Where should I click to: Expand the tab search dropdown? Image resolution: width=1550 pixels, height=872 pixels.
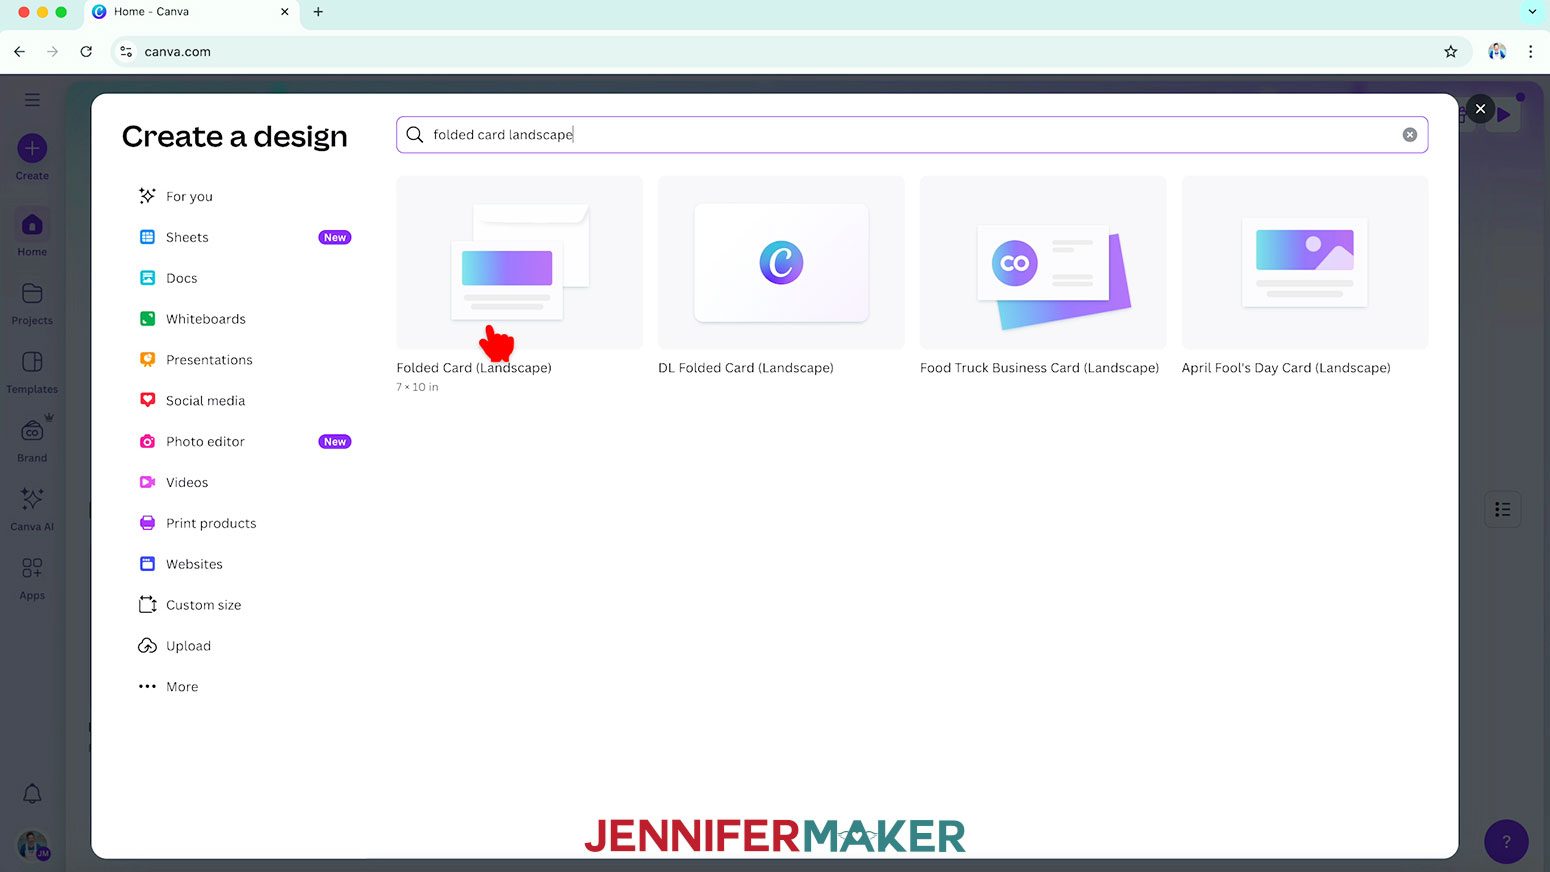click(x=1532, y=12)
